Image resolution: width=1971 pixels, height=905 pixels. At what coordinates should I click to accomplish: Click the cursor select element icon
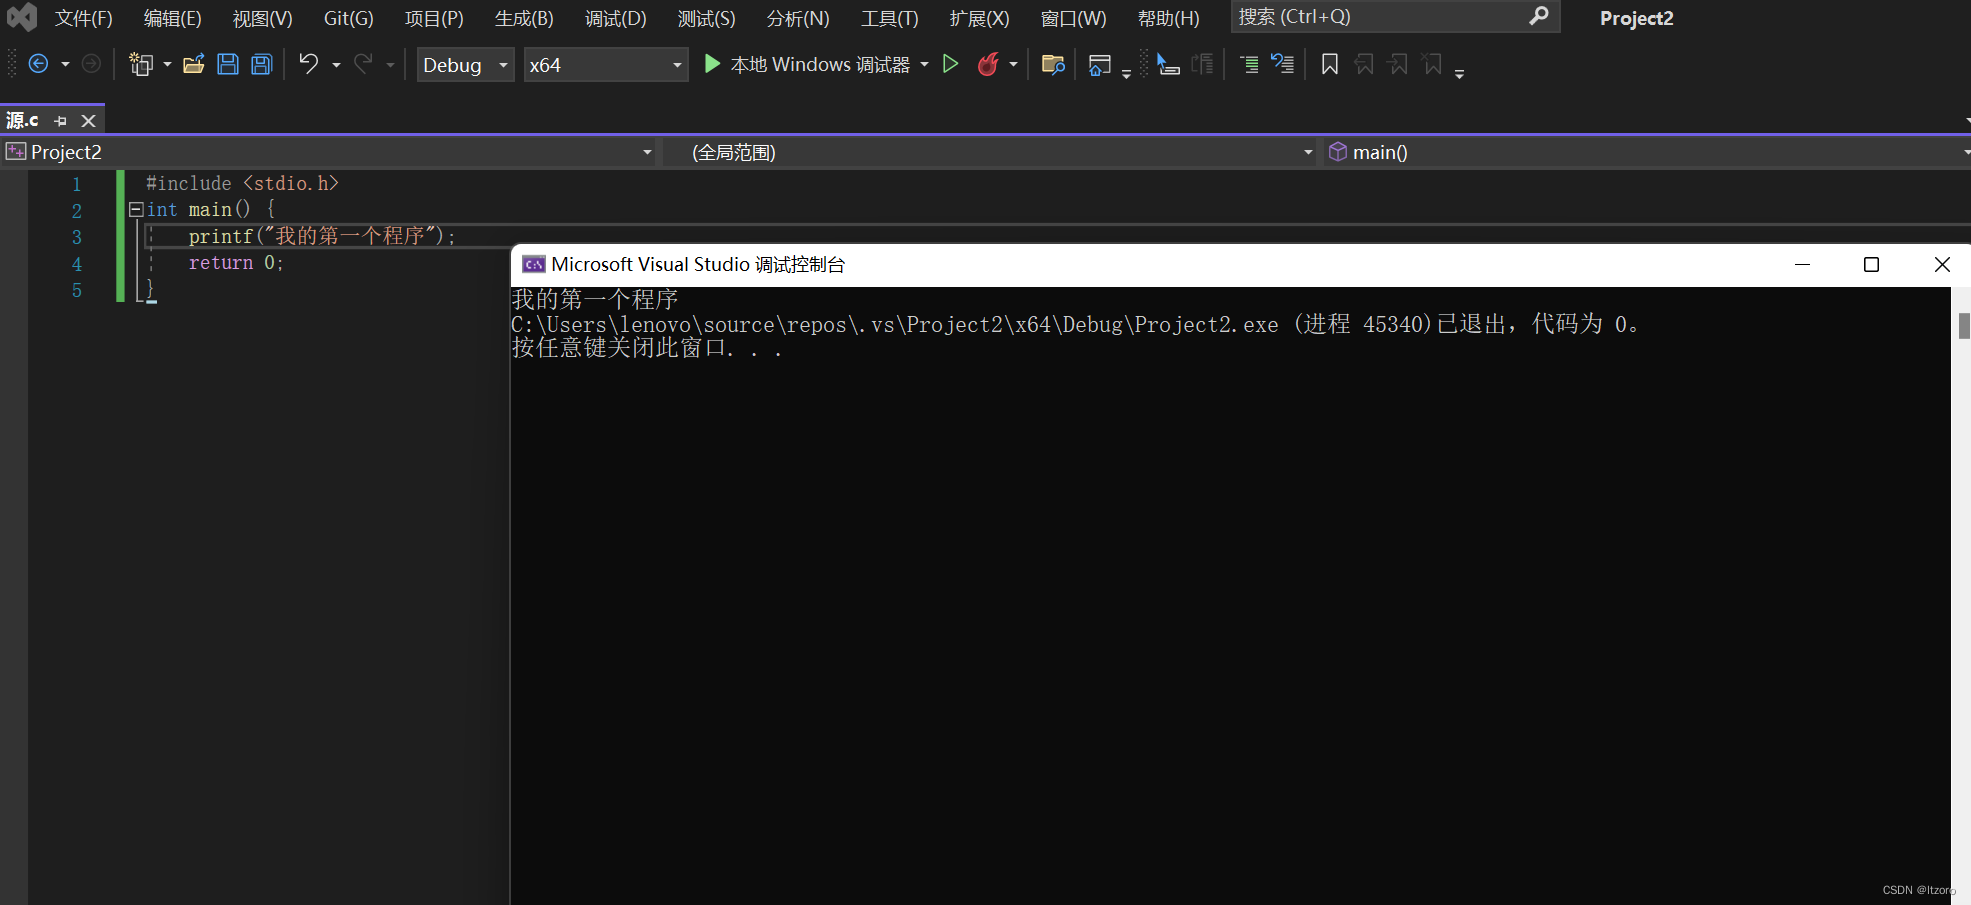point(1167,64)
